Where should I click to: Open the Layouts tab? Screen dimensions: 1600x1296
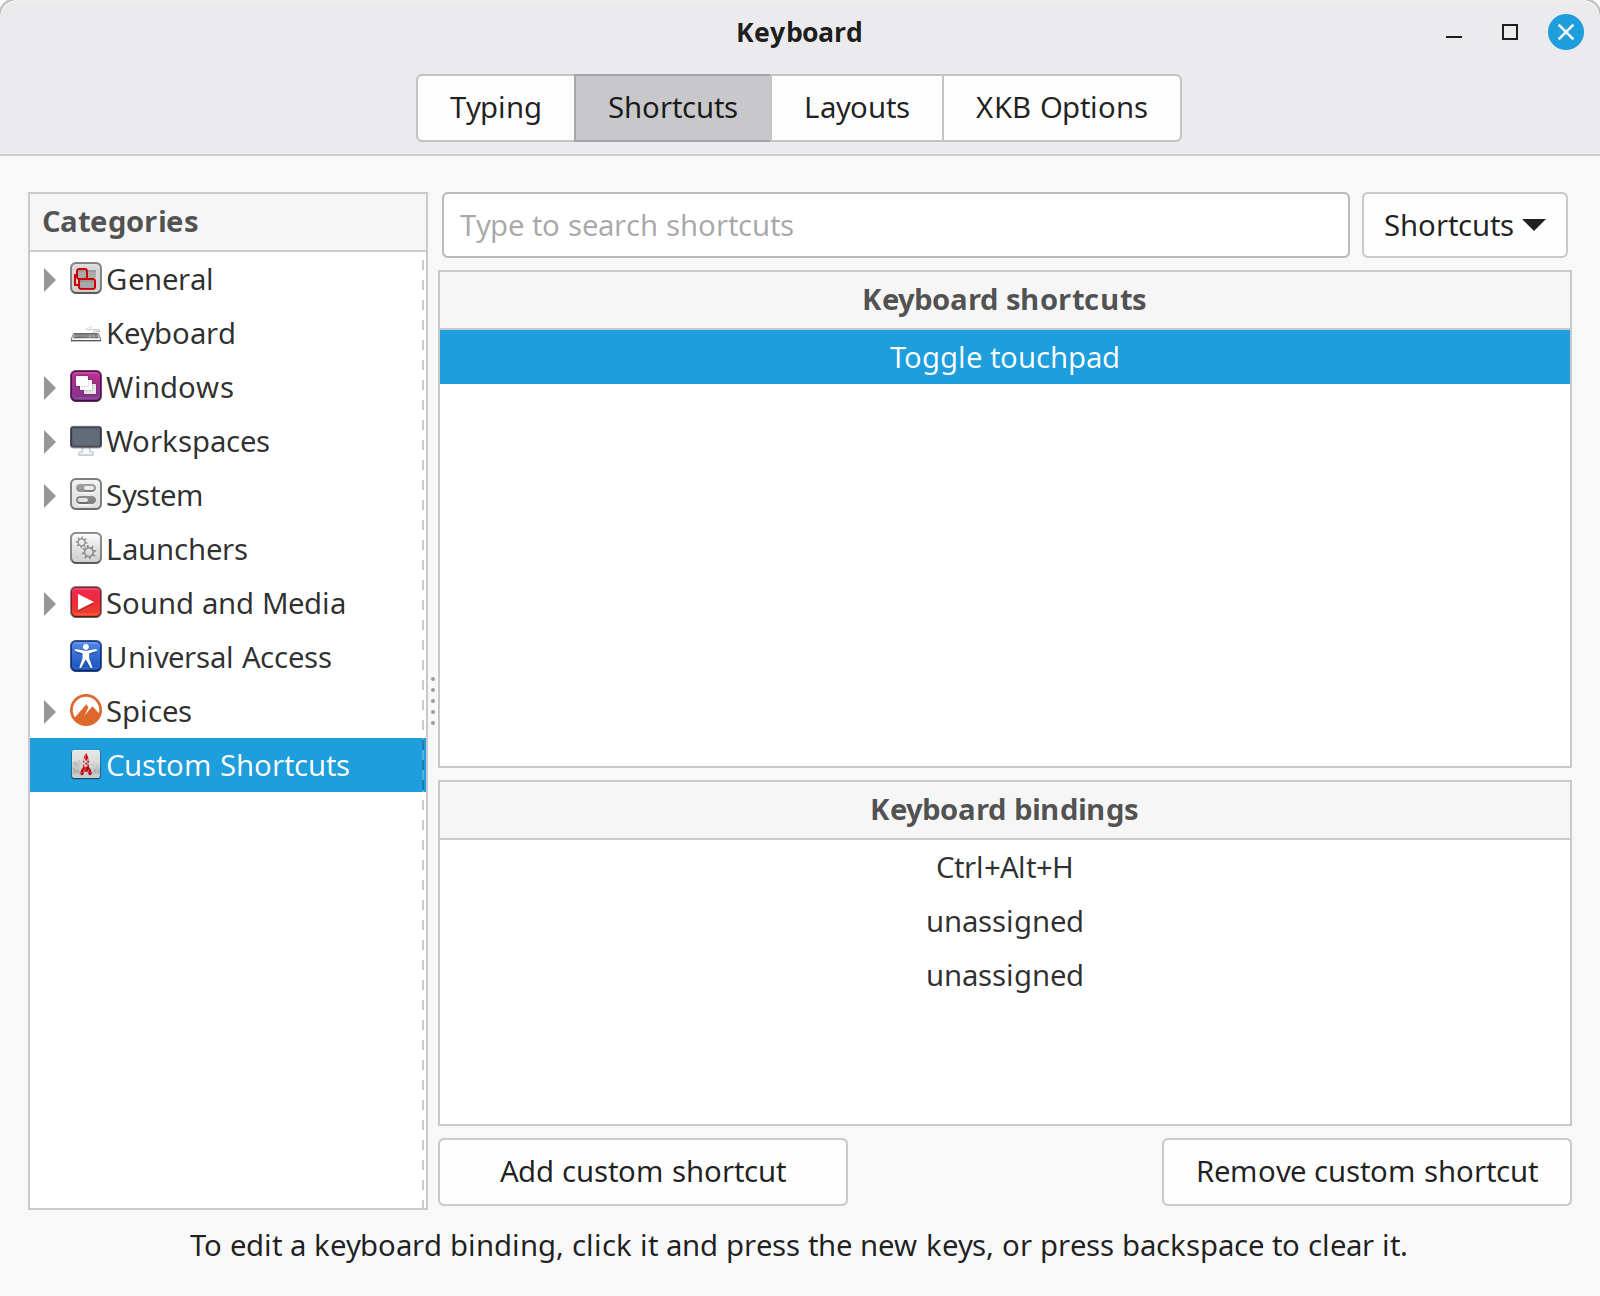(857, 108)
